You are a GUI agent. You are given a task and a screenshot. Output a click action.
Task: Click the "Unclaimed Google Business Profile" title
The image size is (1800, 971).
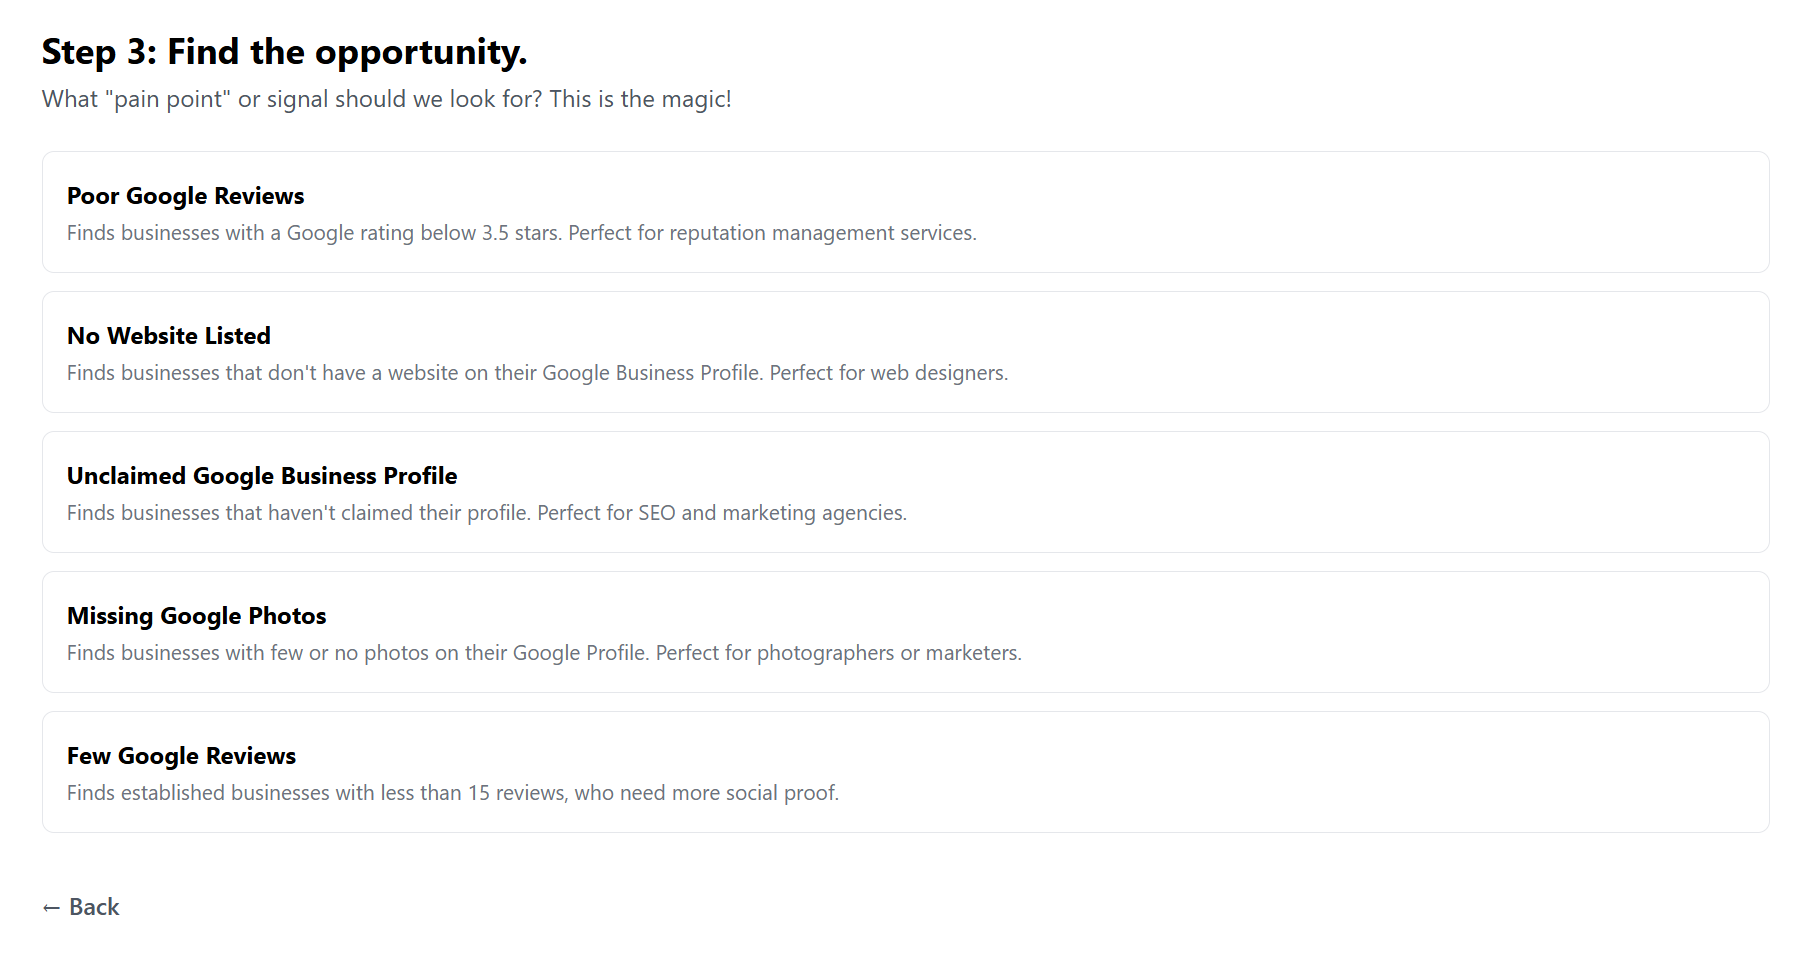click(x=262, y=476)
